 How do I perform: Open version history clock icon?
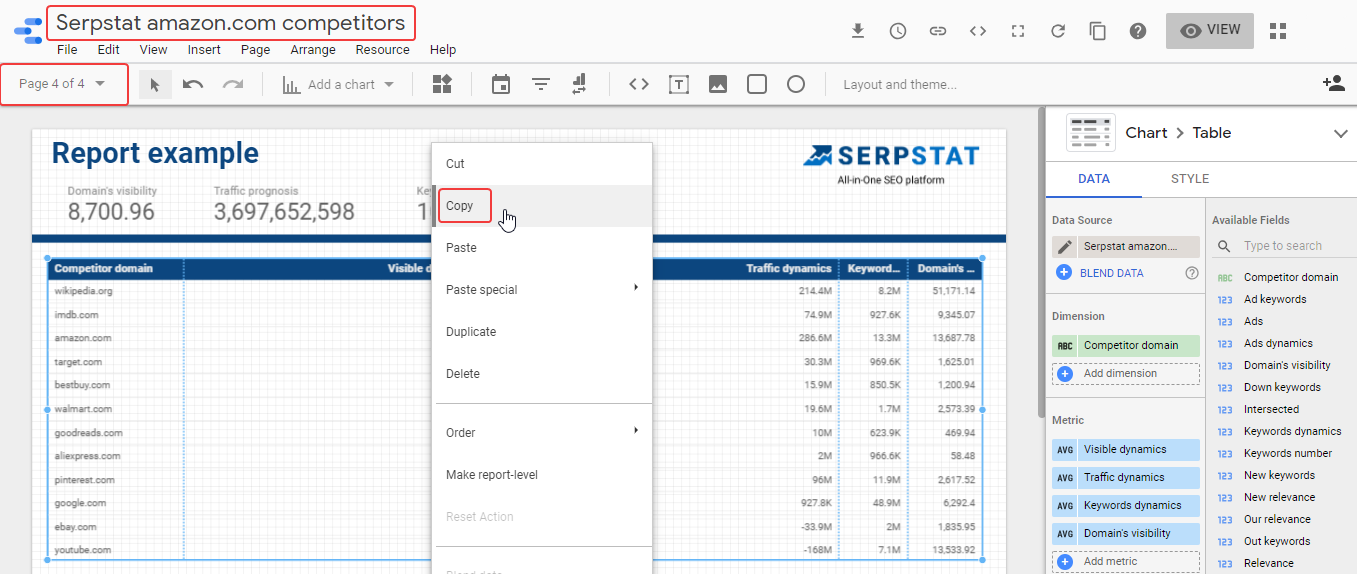click(x=898, y=31)
